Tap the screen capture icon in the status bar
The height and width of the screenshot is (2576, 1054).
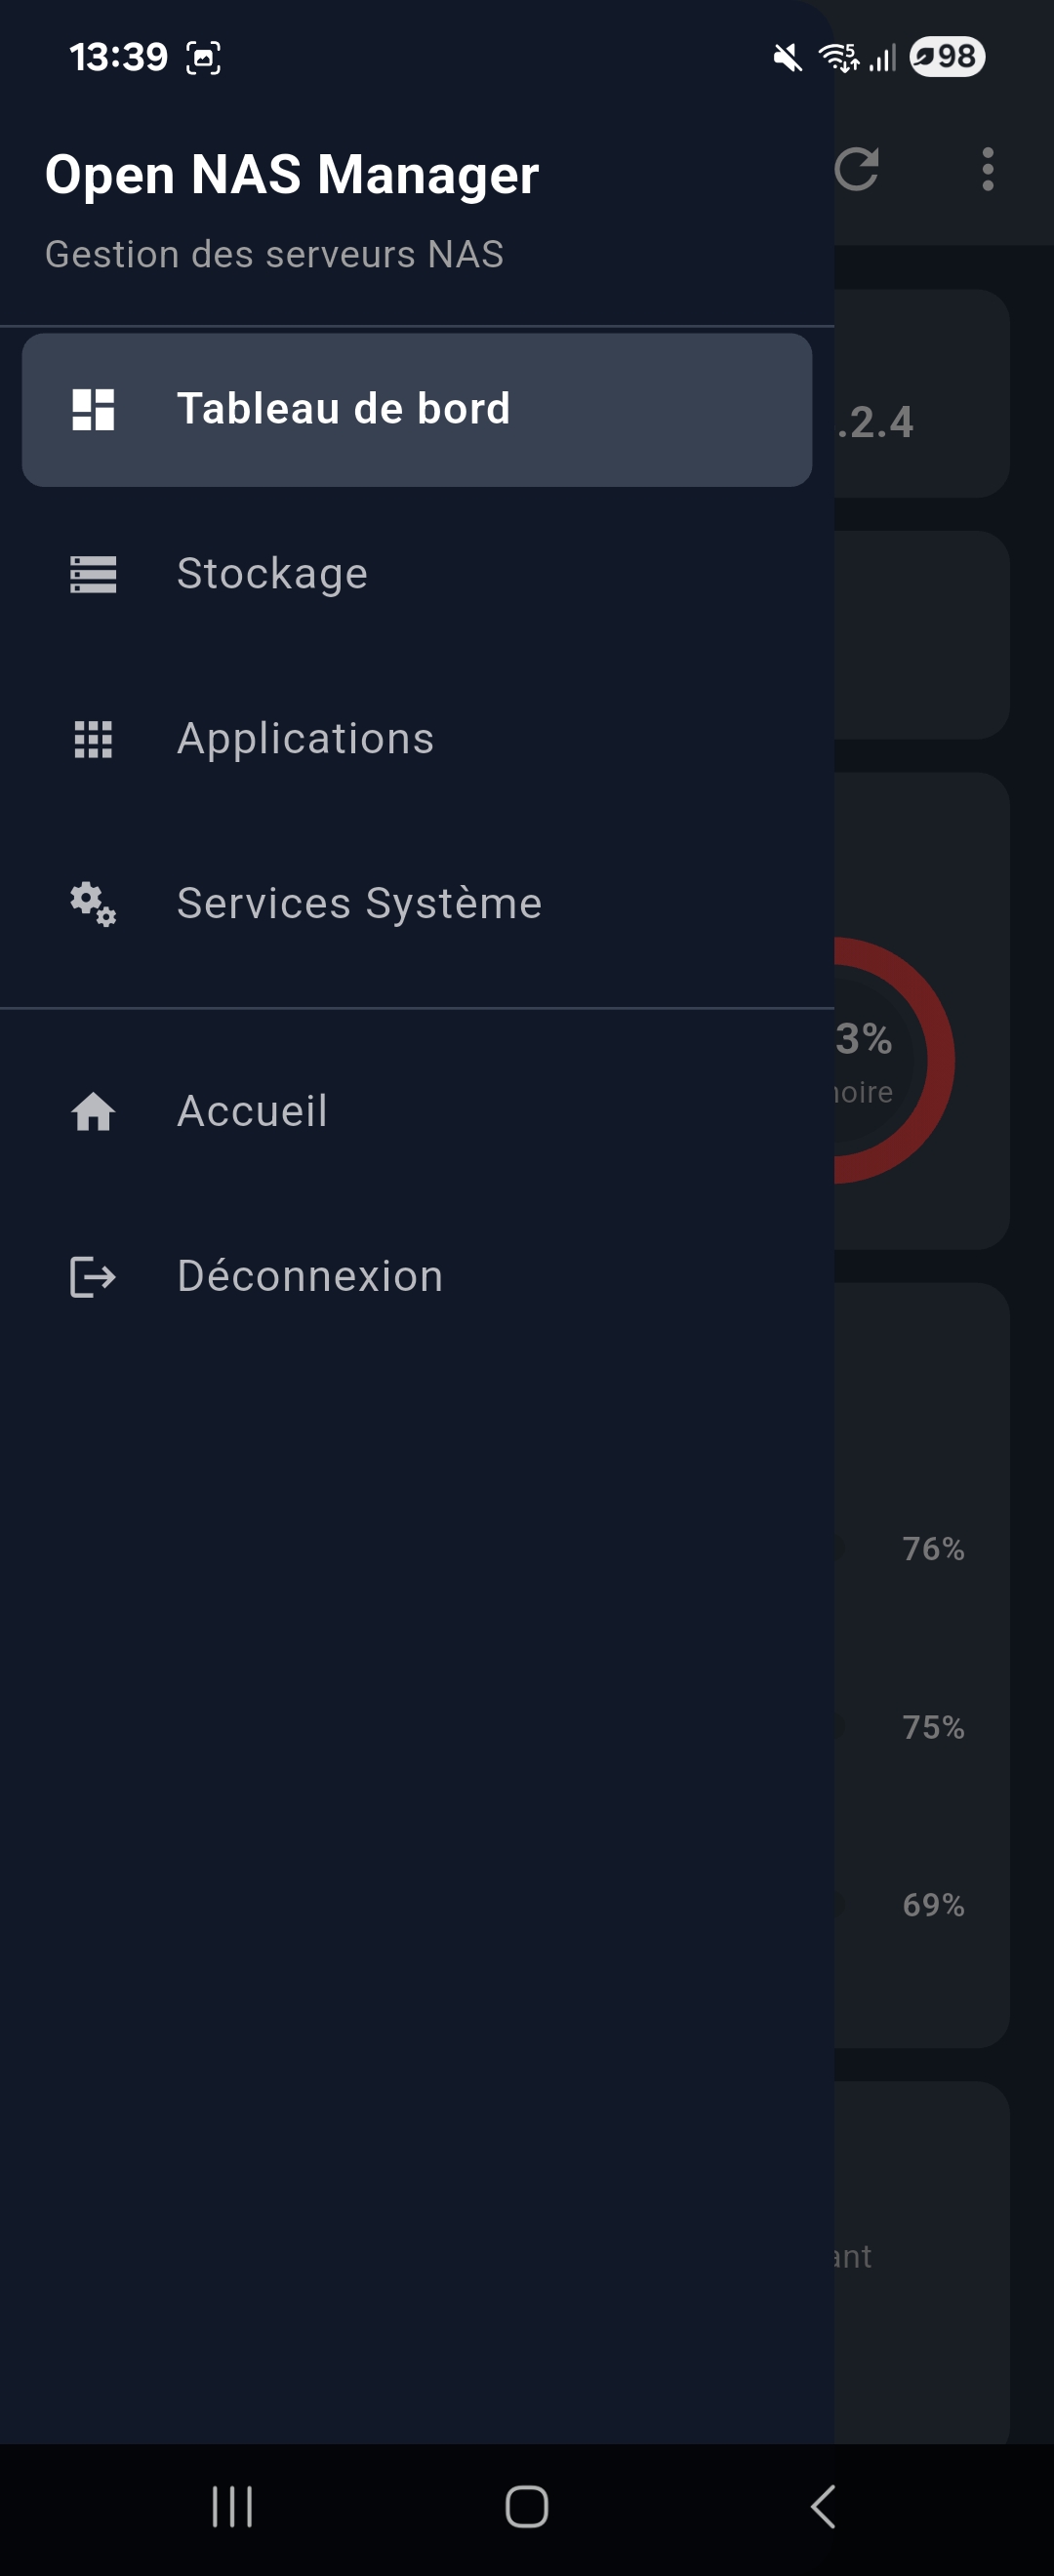coord(204,57)
